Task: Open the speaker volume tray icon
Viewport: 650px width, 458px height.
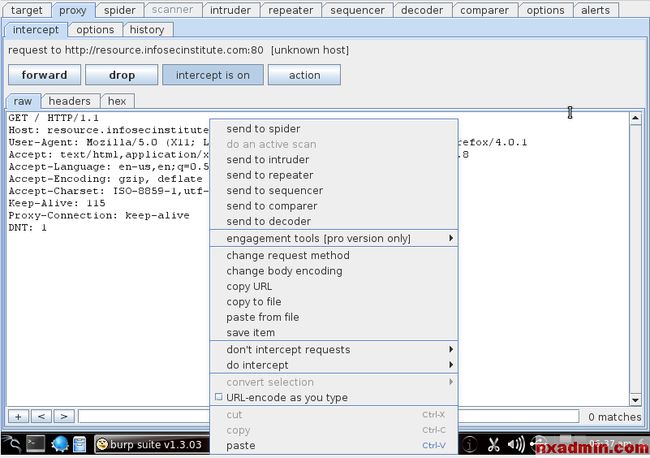Action: (516, 444)
